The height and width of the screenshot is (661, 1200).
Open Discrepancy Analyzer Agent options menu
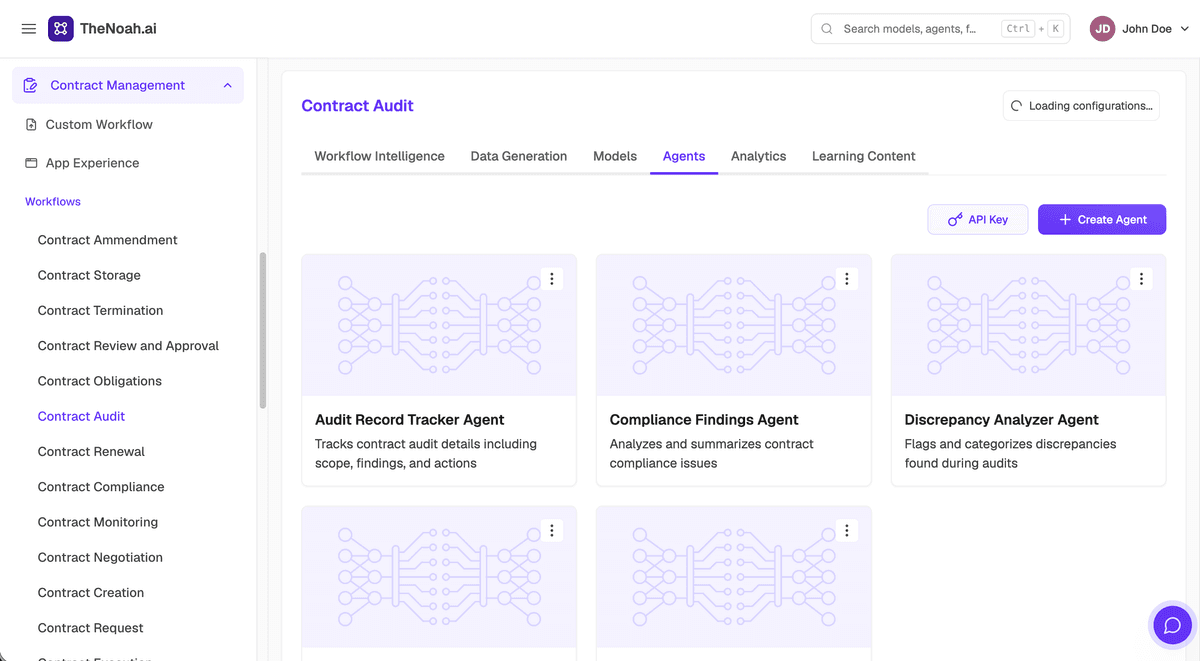(1142, 279)
